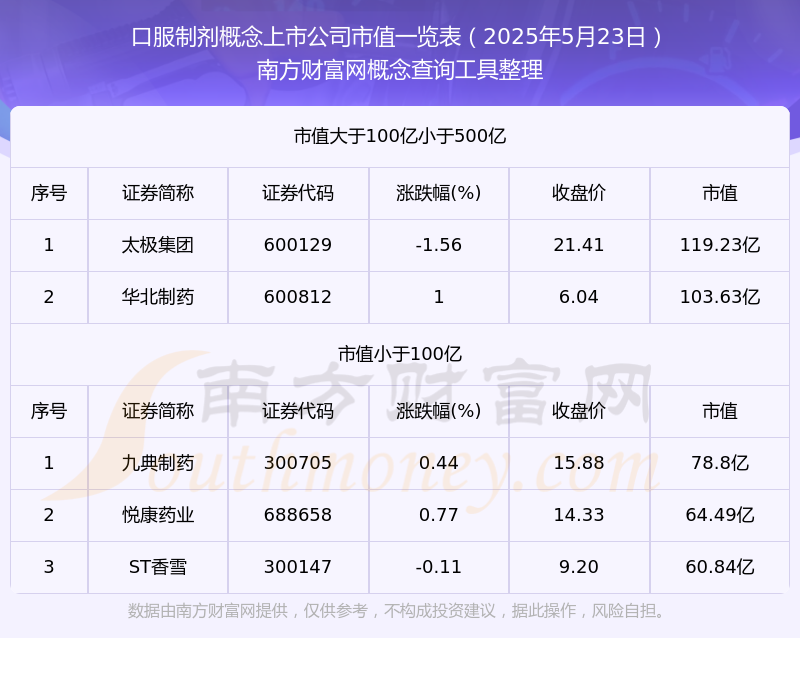Select the stock code 300705
The image size is (800, 688).
click(x=298, y=463)
